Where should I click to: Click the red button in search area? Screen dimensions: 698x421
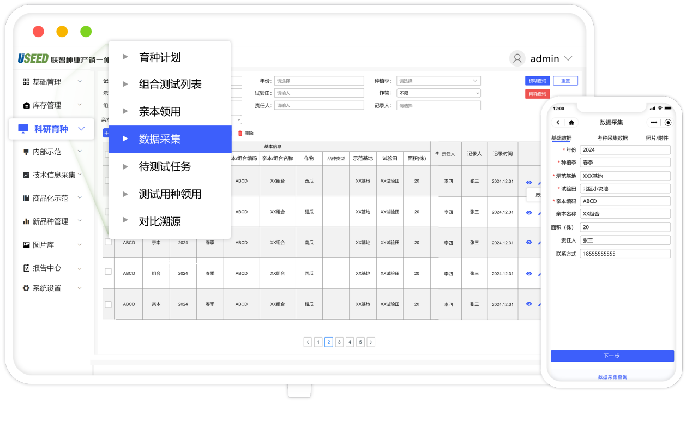click(x=537, y=94)
